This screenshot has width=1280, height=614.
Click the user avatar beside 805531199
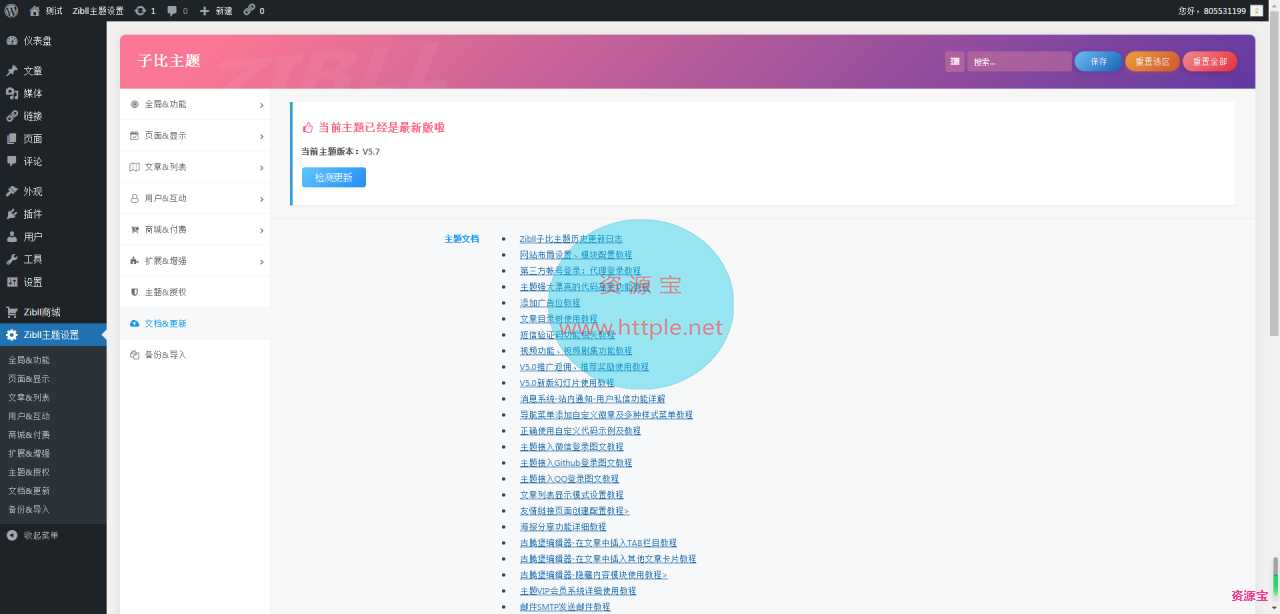point(1256,10)
